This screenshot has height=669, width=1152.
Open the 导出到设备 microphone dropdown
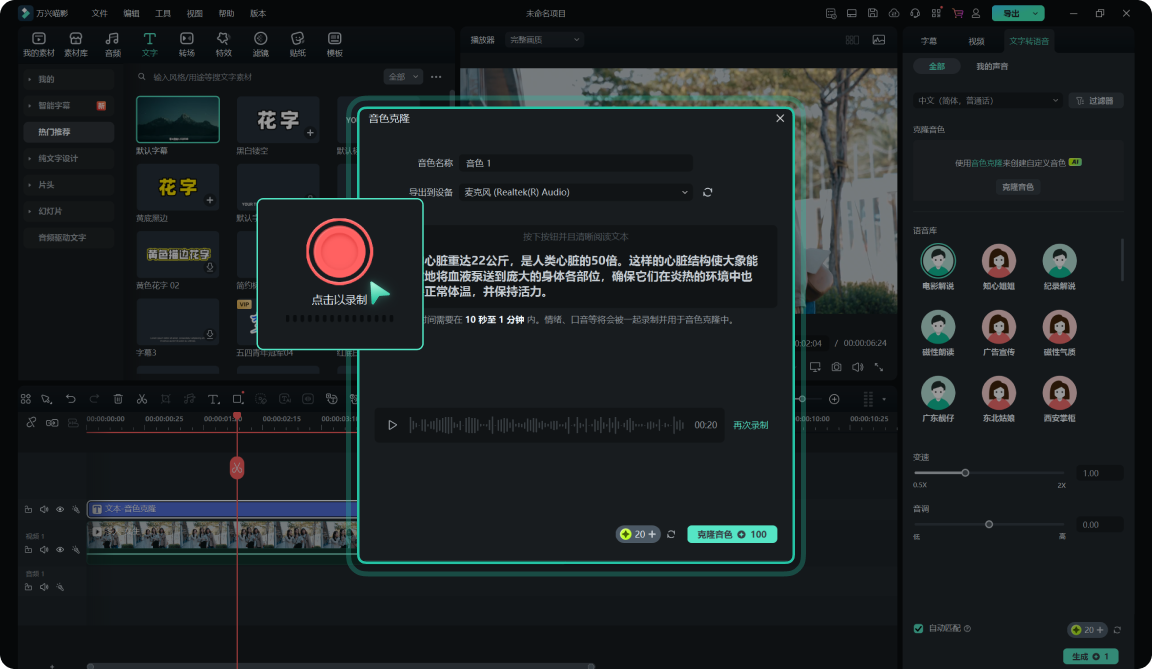click(x=575, y=192)
